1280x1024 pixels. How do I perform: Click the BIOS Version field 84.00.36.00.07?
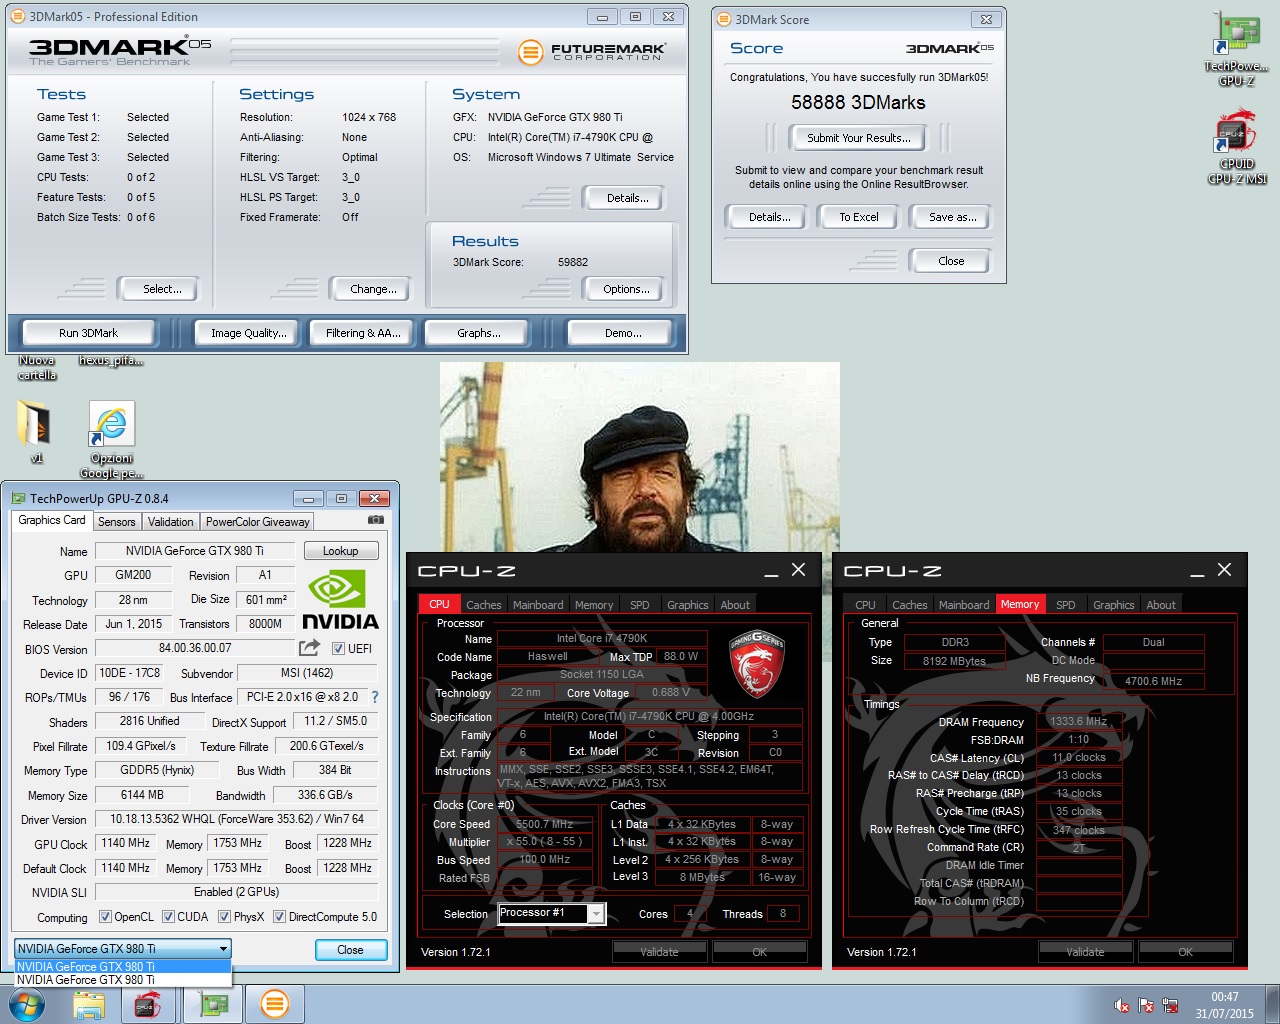tap(194, 648)
